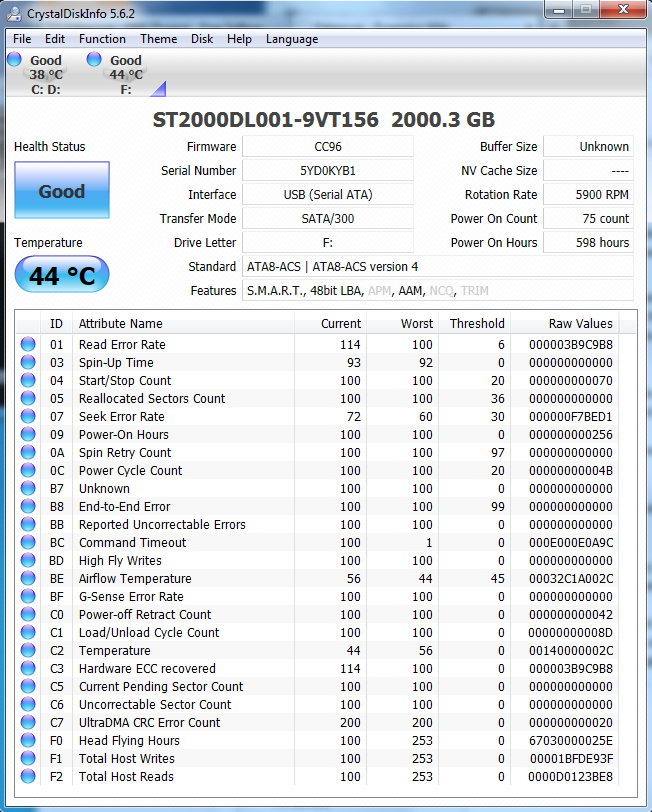652x812 pixels.
Task: Click status orb for Spin Retry Count
Action: (x=28, y=452)
